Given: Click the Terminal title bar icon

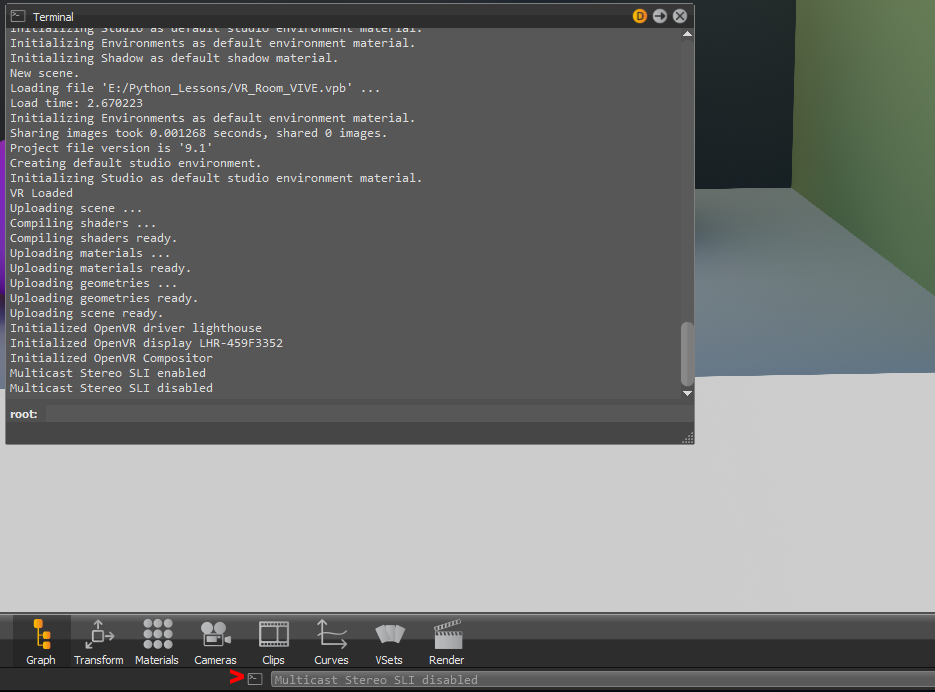Looking at the screenshot, I should pos(18,16).
